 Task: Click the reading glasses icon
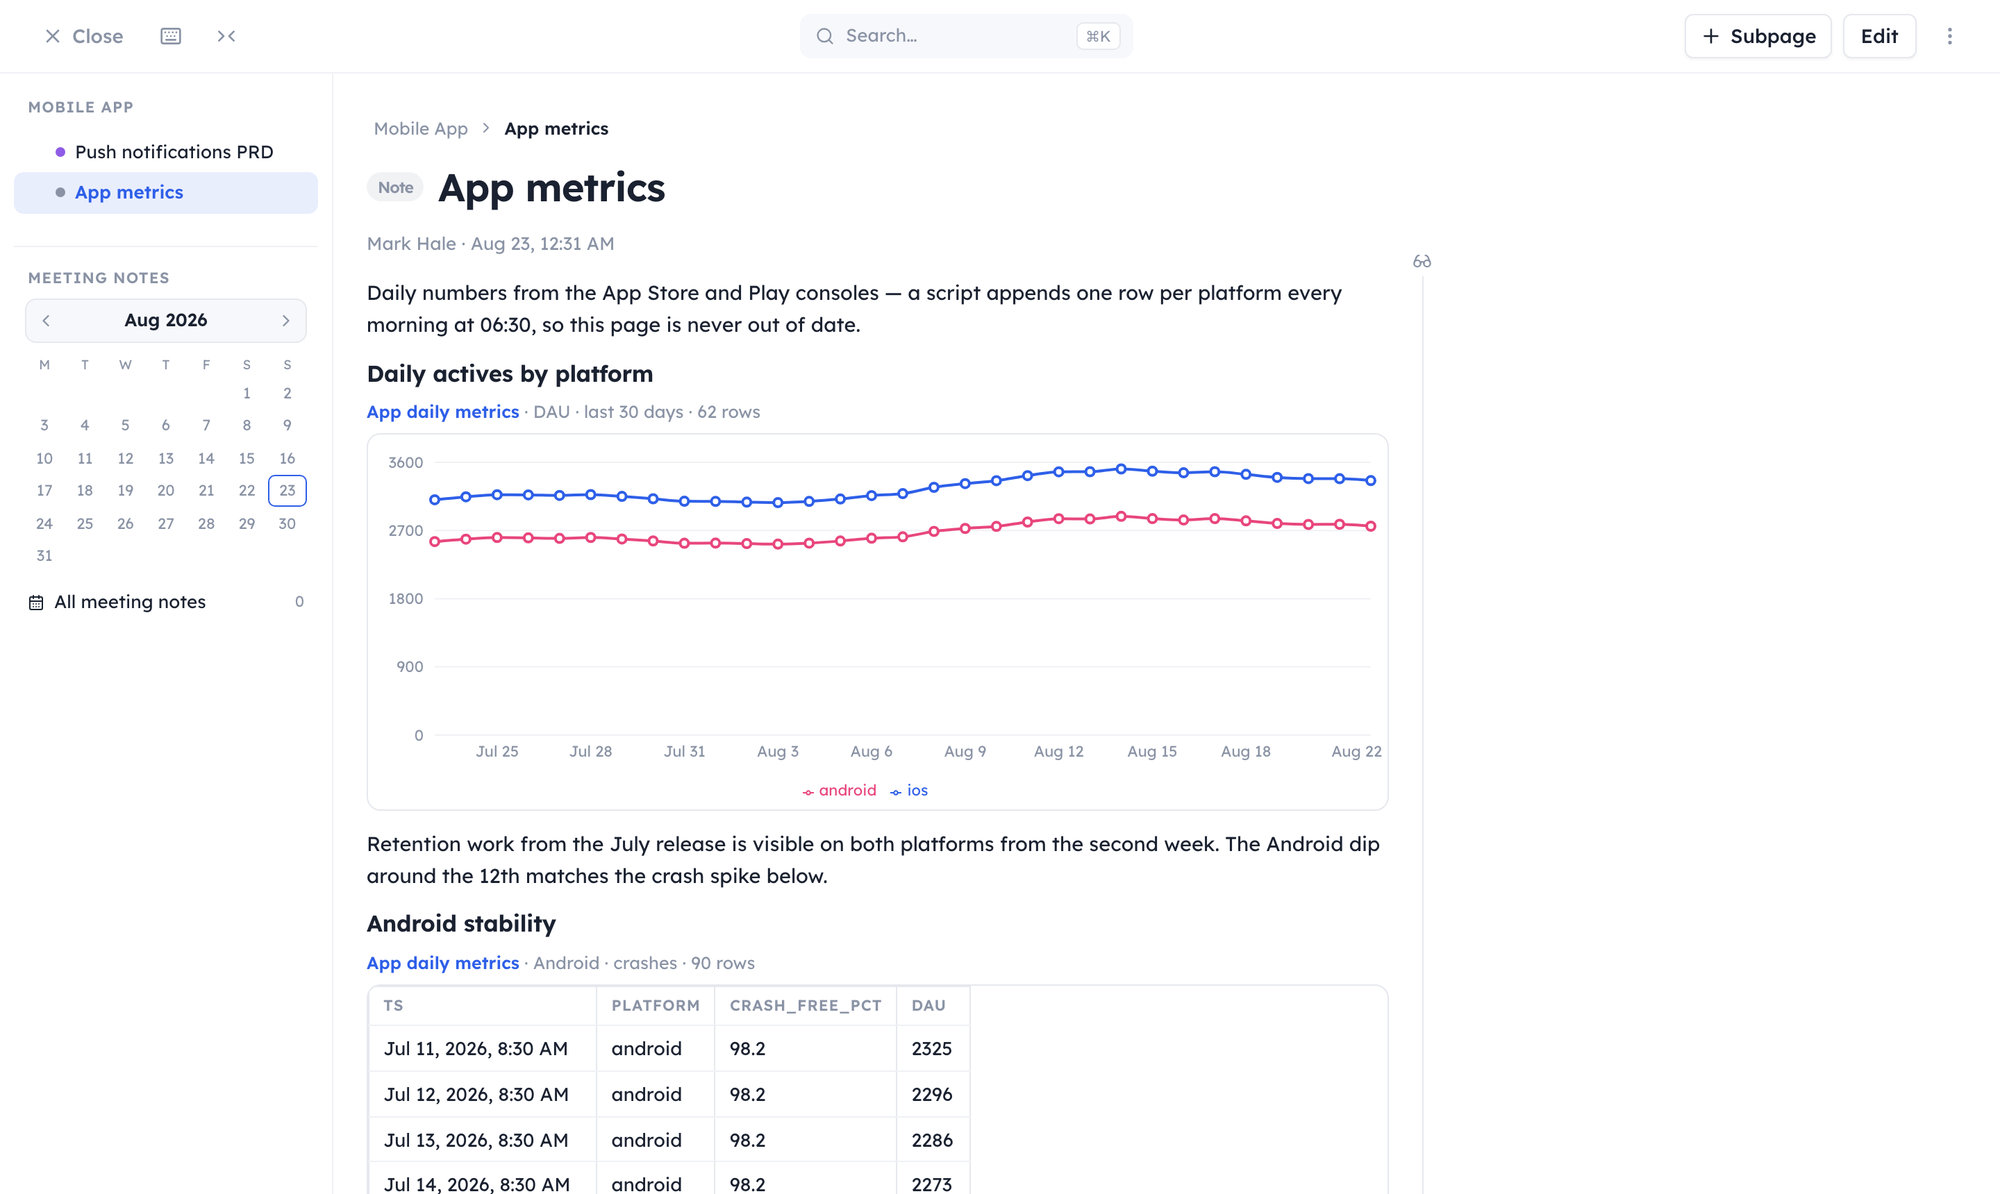1422,262
